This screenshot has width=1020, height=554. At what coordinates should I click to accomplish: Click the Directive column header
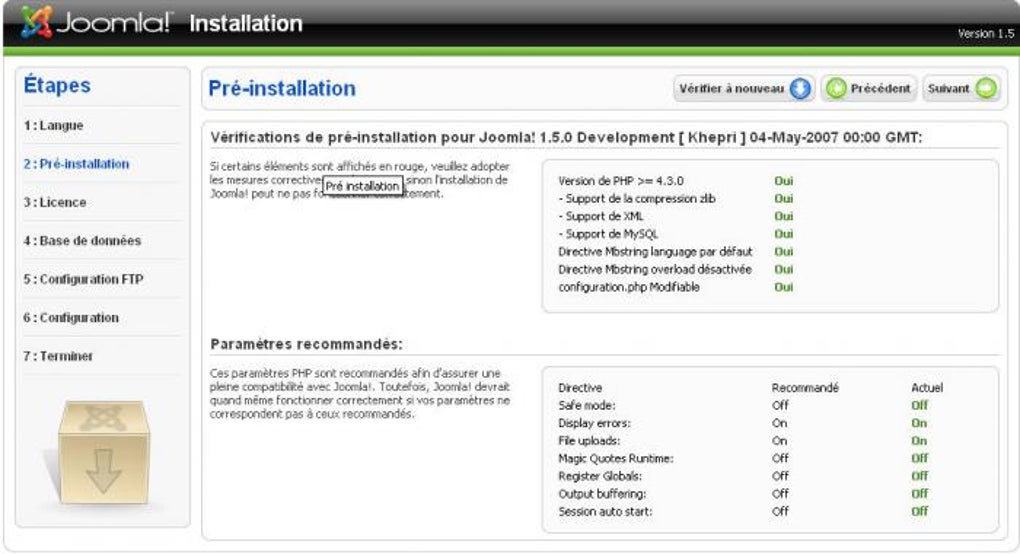(580, 388)
